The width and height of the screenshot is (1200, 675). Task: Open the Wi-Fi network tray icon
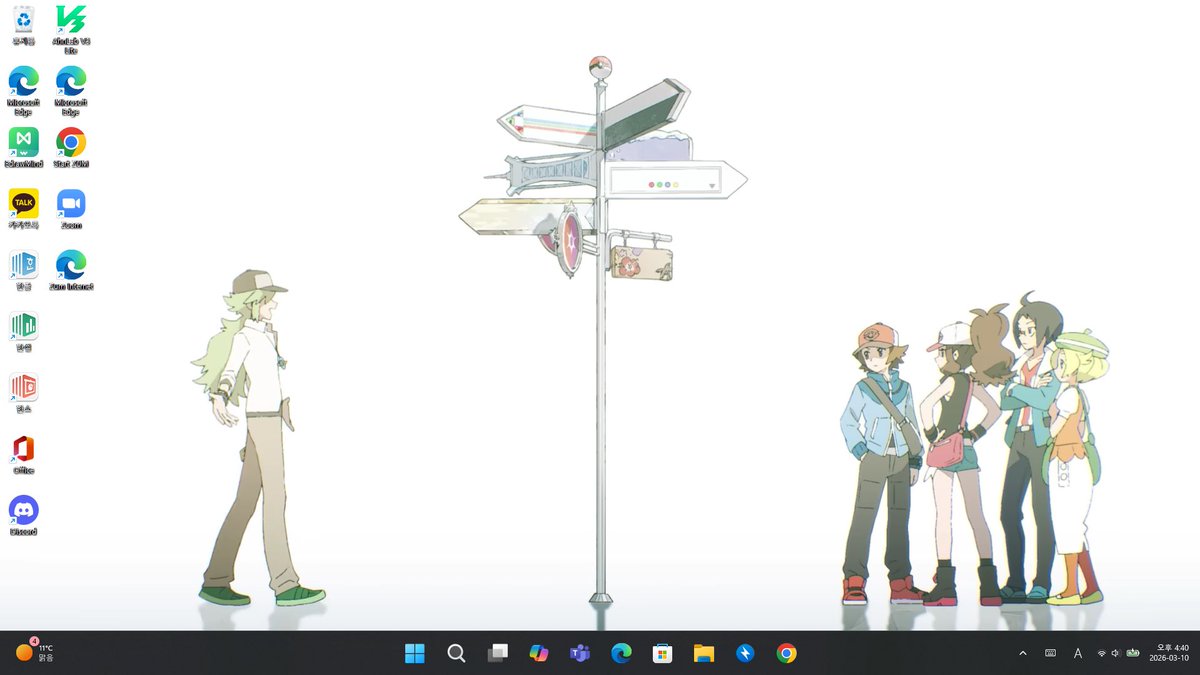(x=1102, y=653)
